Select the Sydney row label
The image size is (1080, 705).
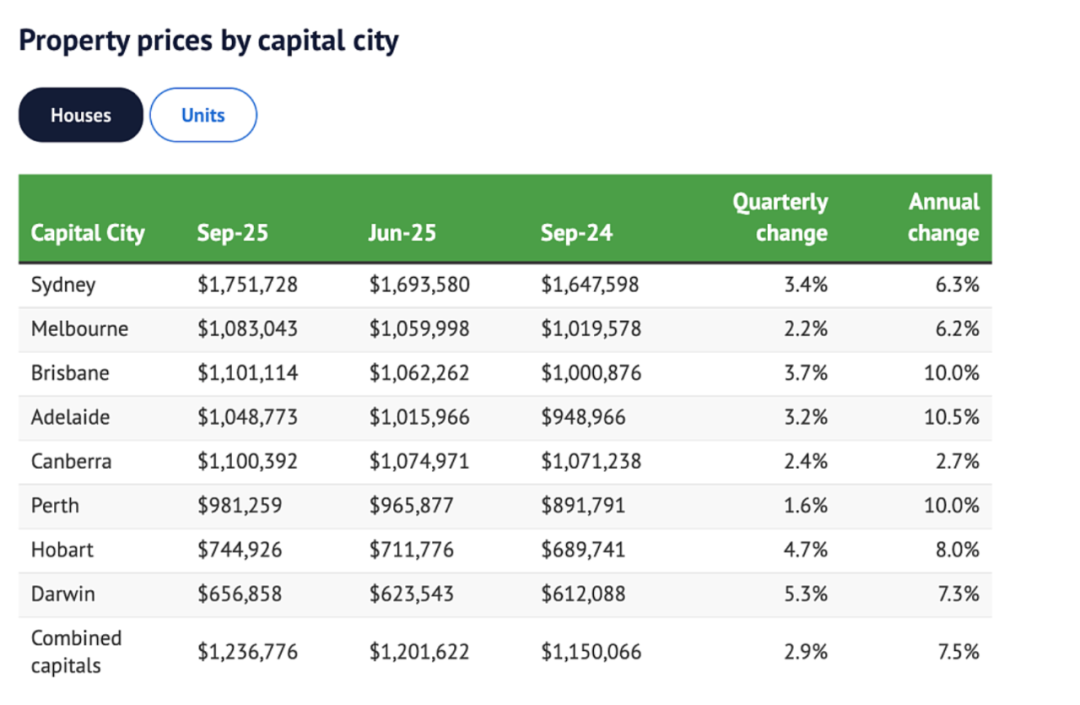63,285
